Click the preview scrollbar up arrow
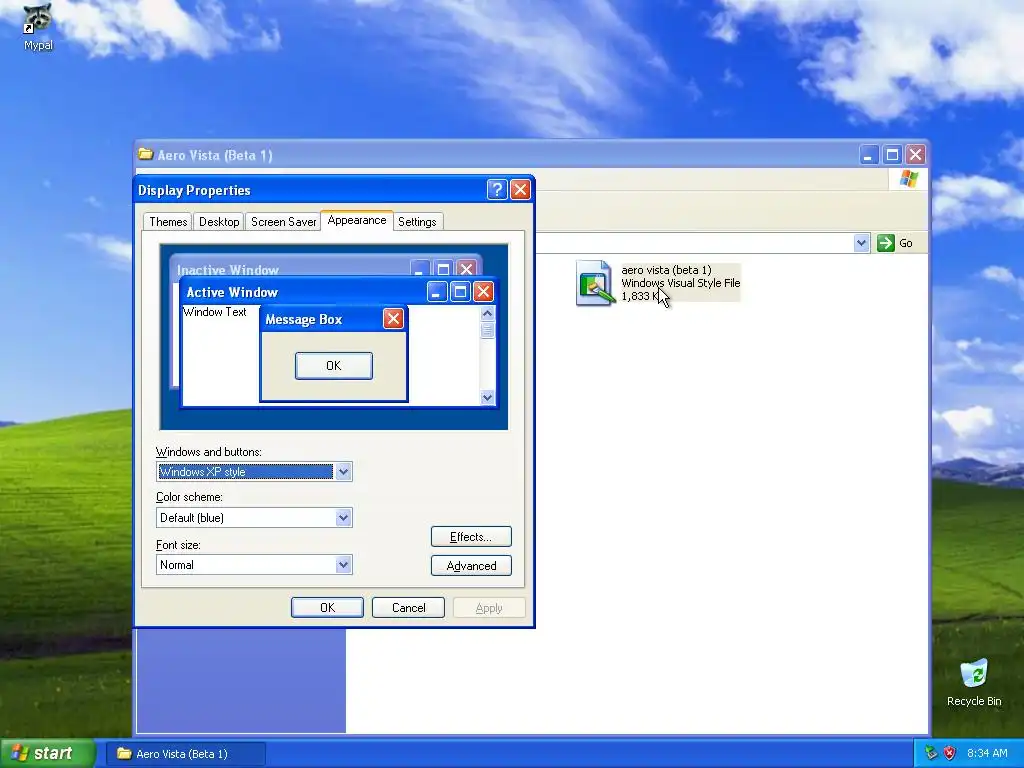1024x768 pixels. pos(487,313)
